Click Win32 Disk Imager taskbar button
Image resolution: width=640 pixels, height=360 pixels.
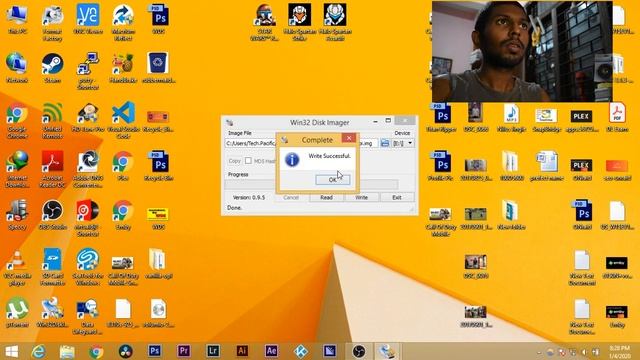coord(387,351)
